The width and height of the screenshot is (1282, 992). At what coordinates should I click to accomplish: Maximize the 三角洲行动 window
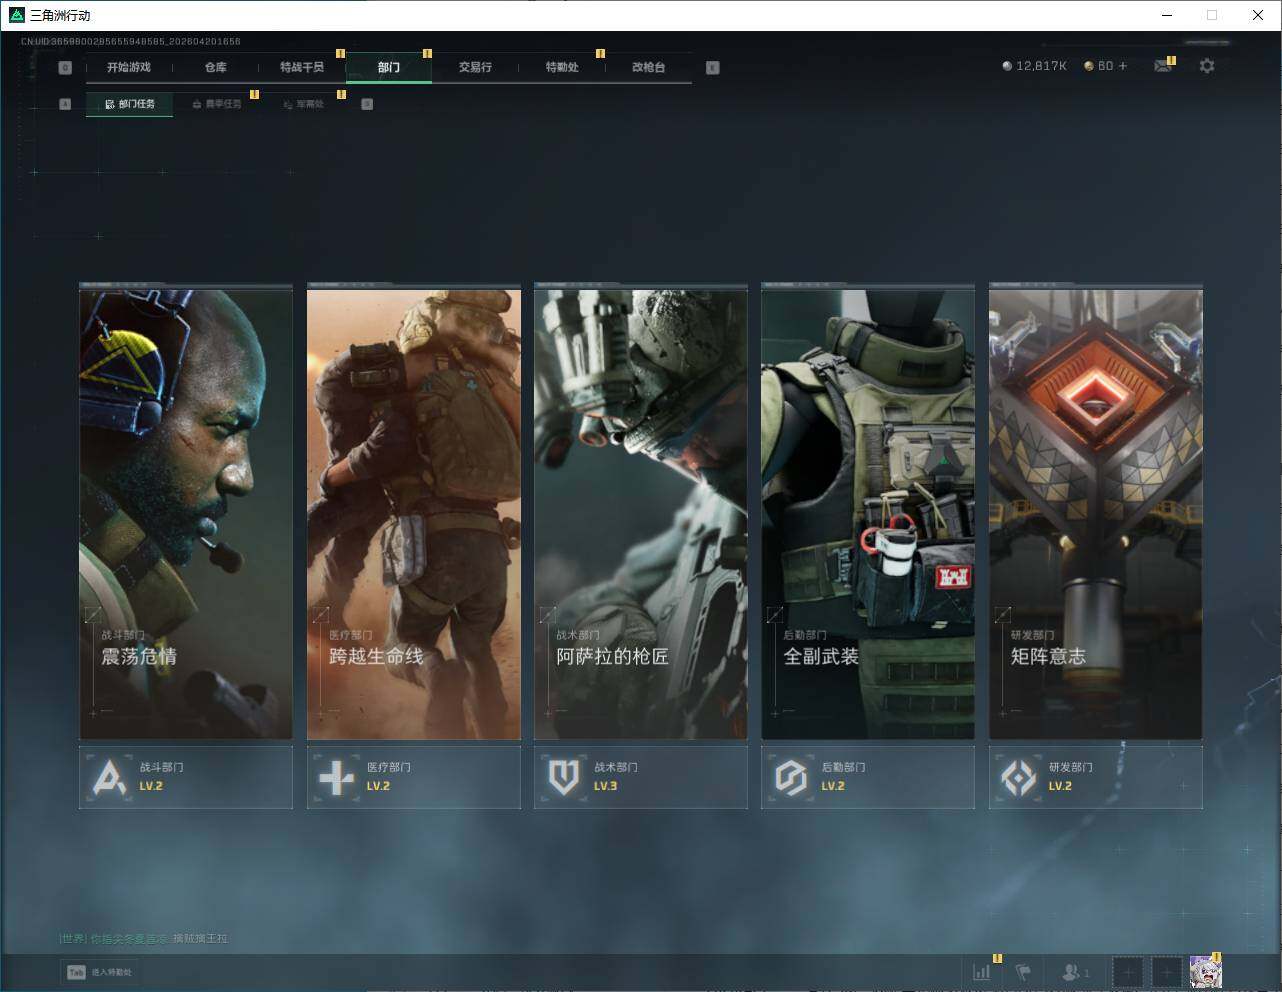[x=1212, y=15]
